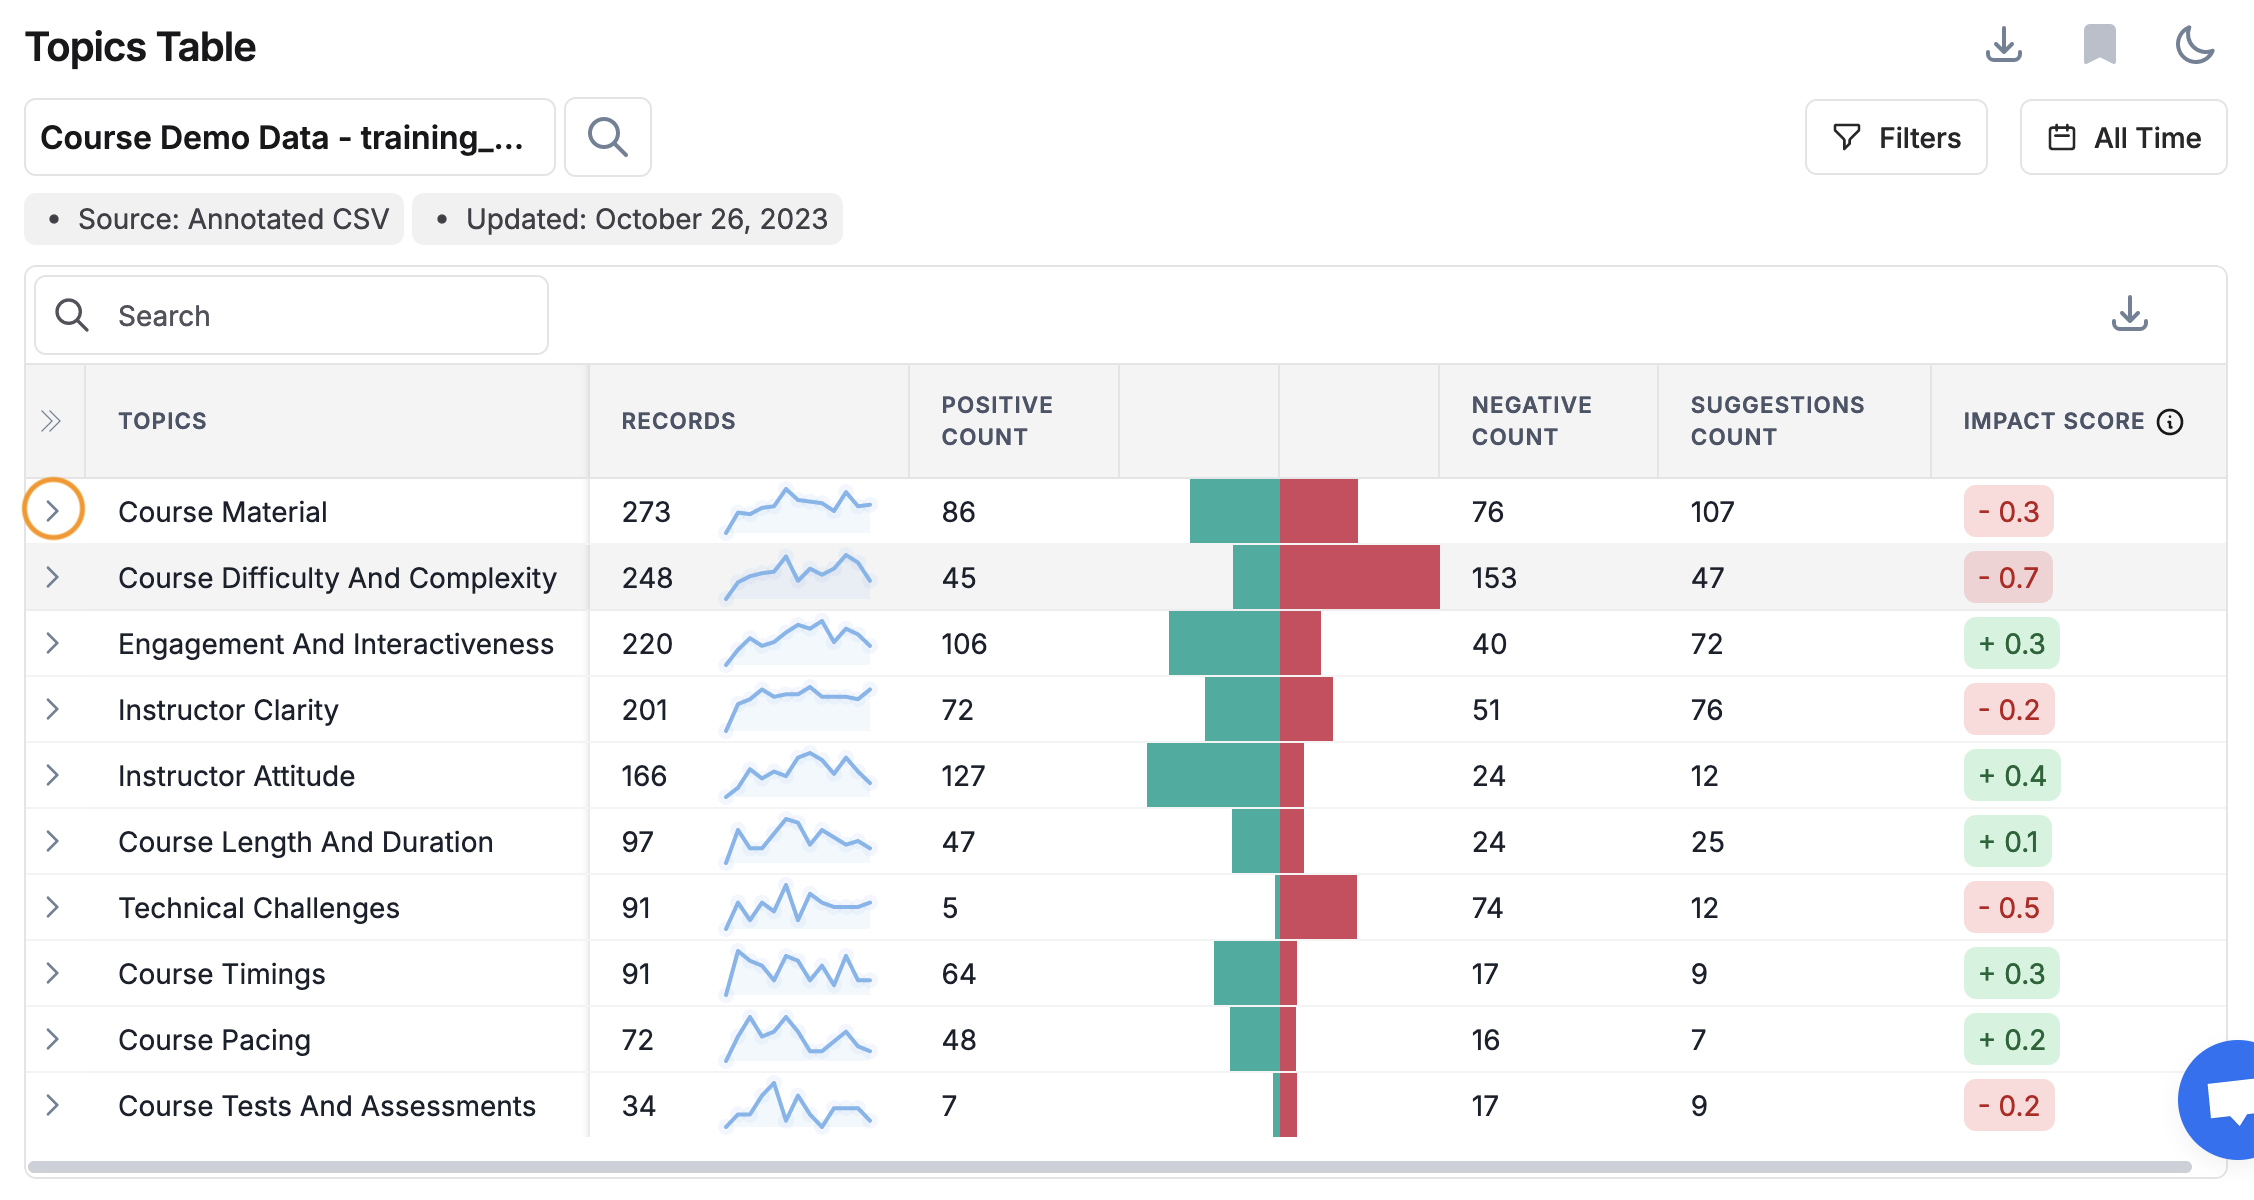Click the horizontal scrollbar below the table

point(1110,1167)
